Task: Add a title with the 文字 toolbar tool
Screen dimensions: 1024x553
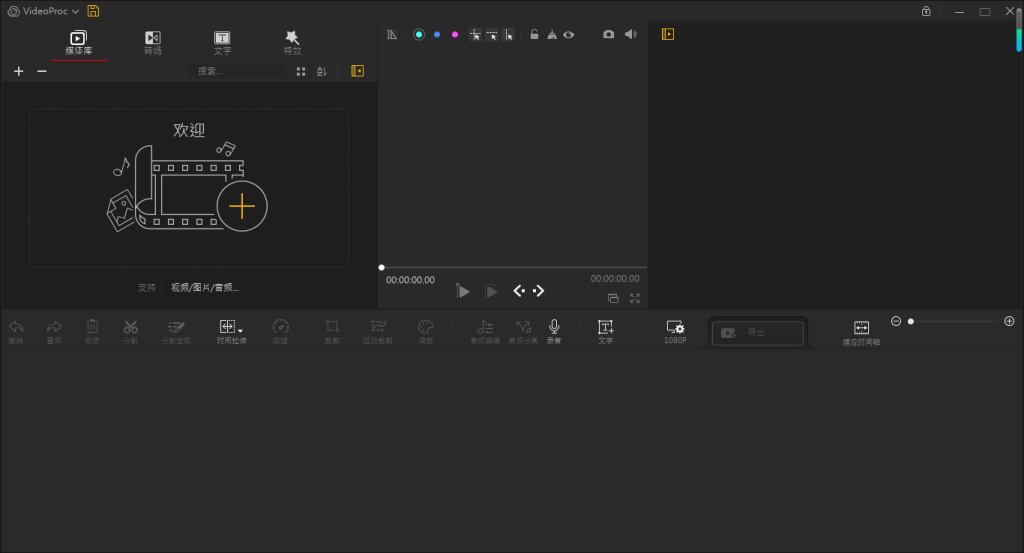Action: [x=605, y=331]
